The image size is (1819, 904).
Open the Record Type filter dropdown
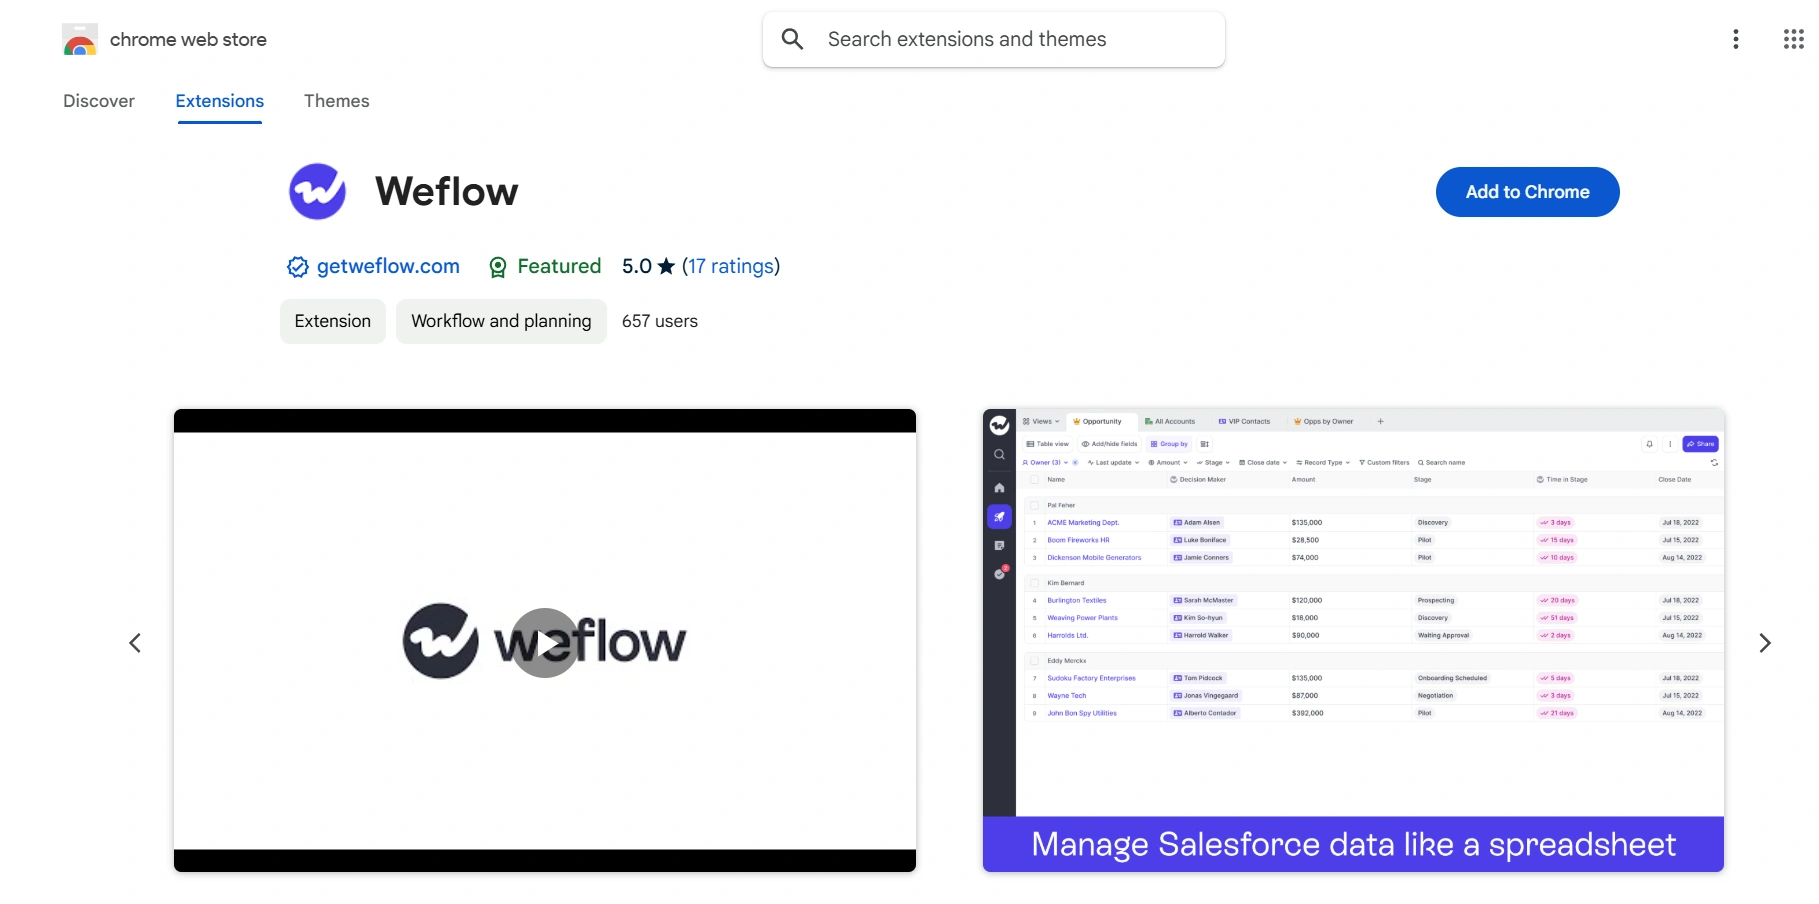pyautogui.click(x=1321, y=462)
